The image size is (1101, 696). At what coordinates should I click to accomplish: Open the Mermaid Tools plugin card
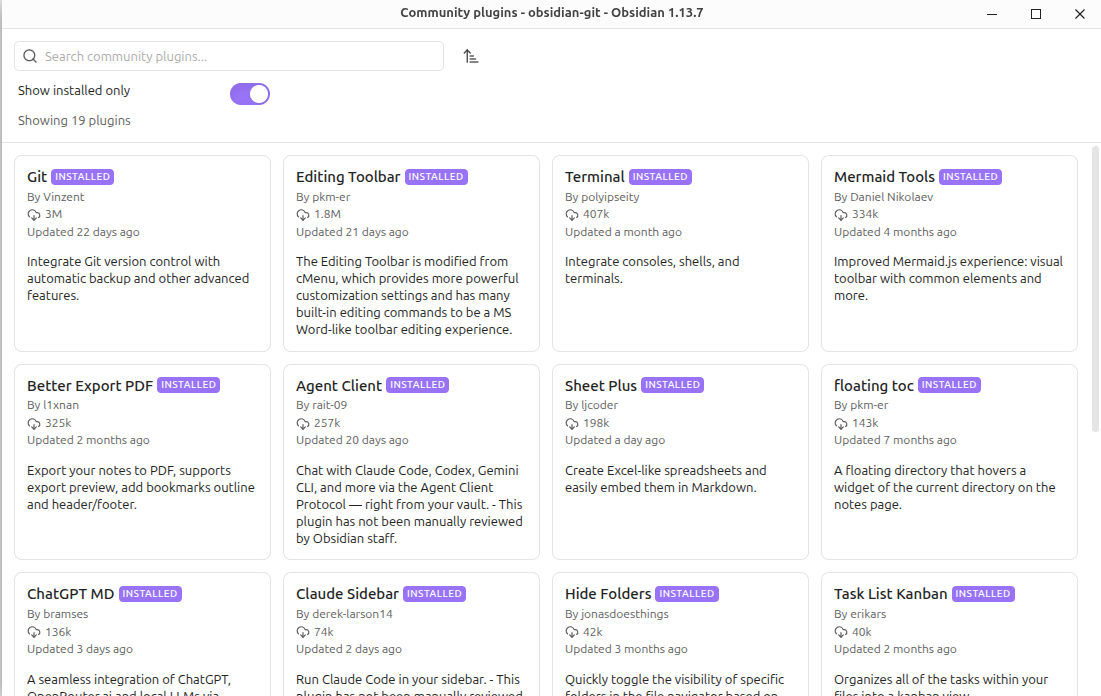[x=949, y=253]
